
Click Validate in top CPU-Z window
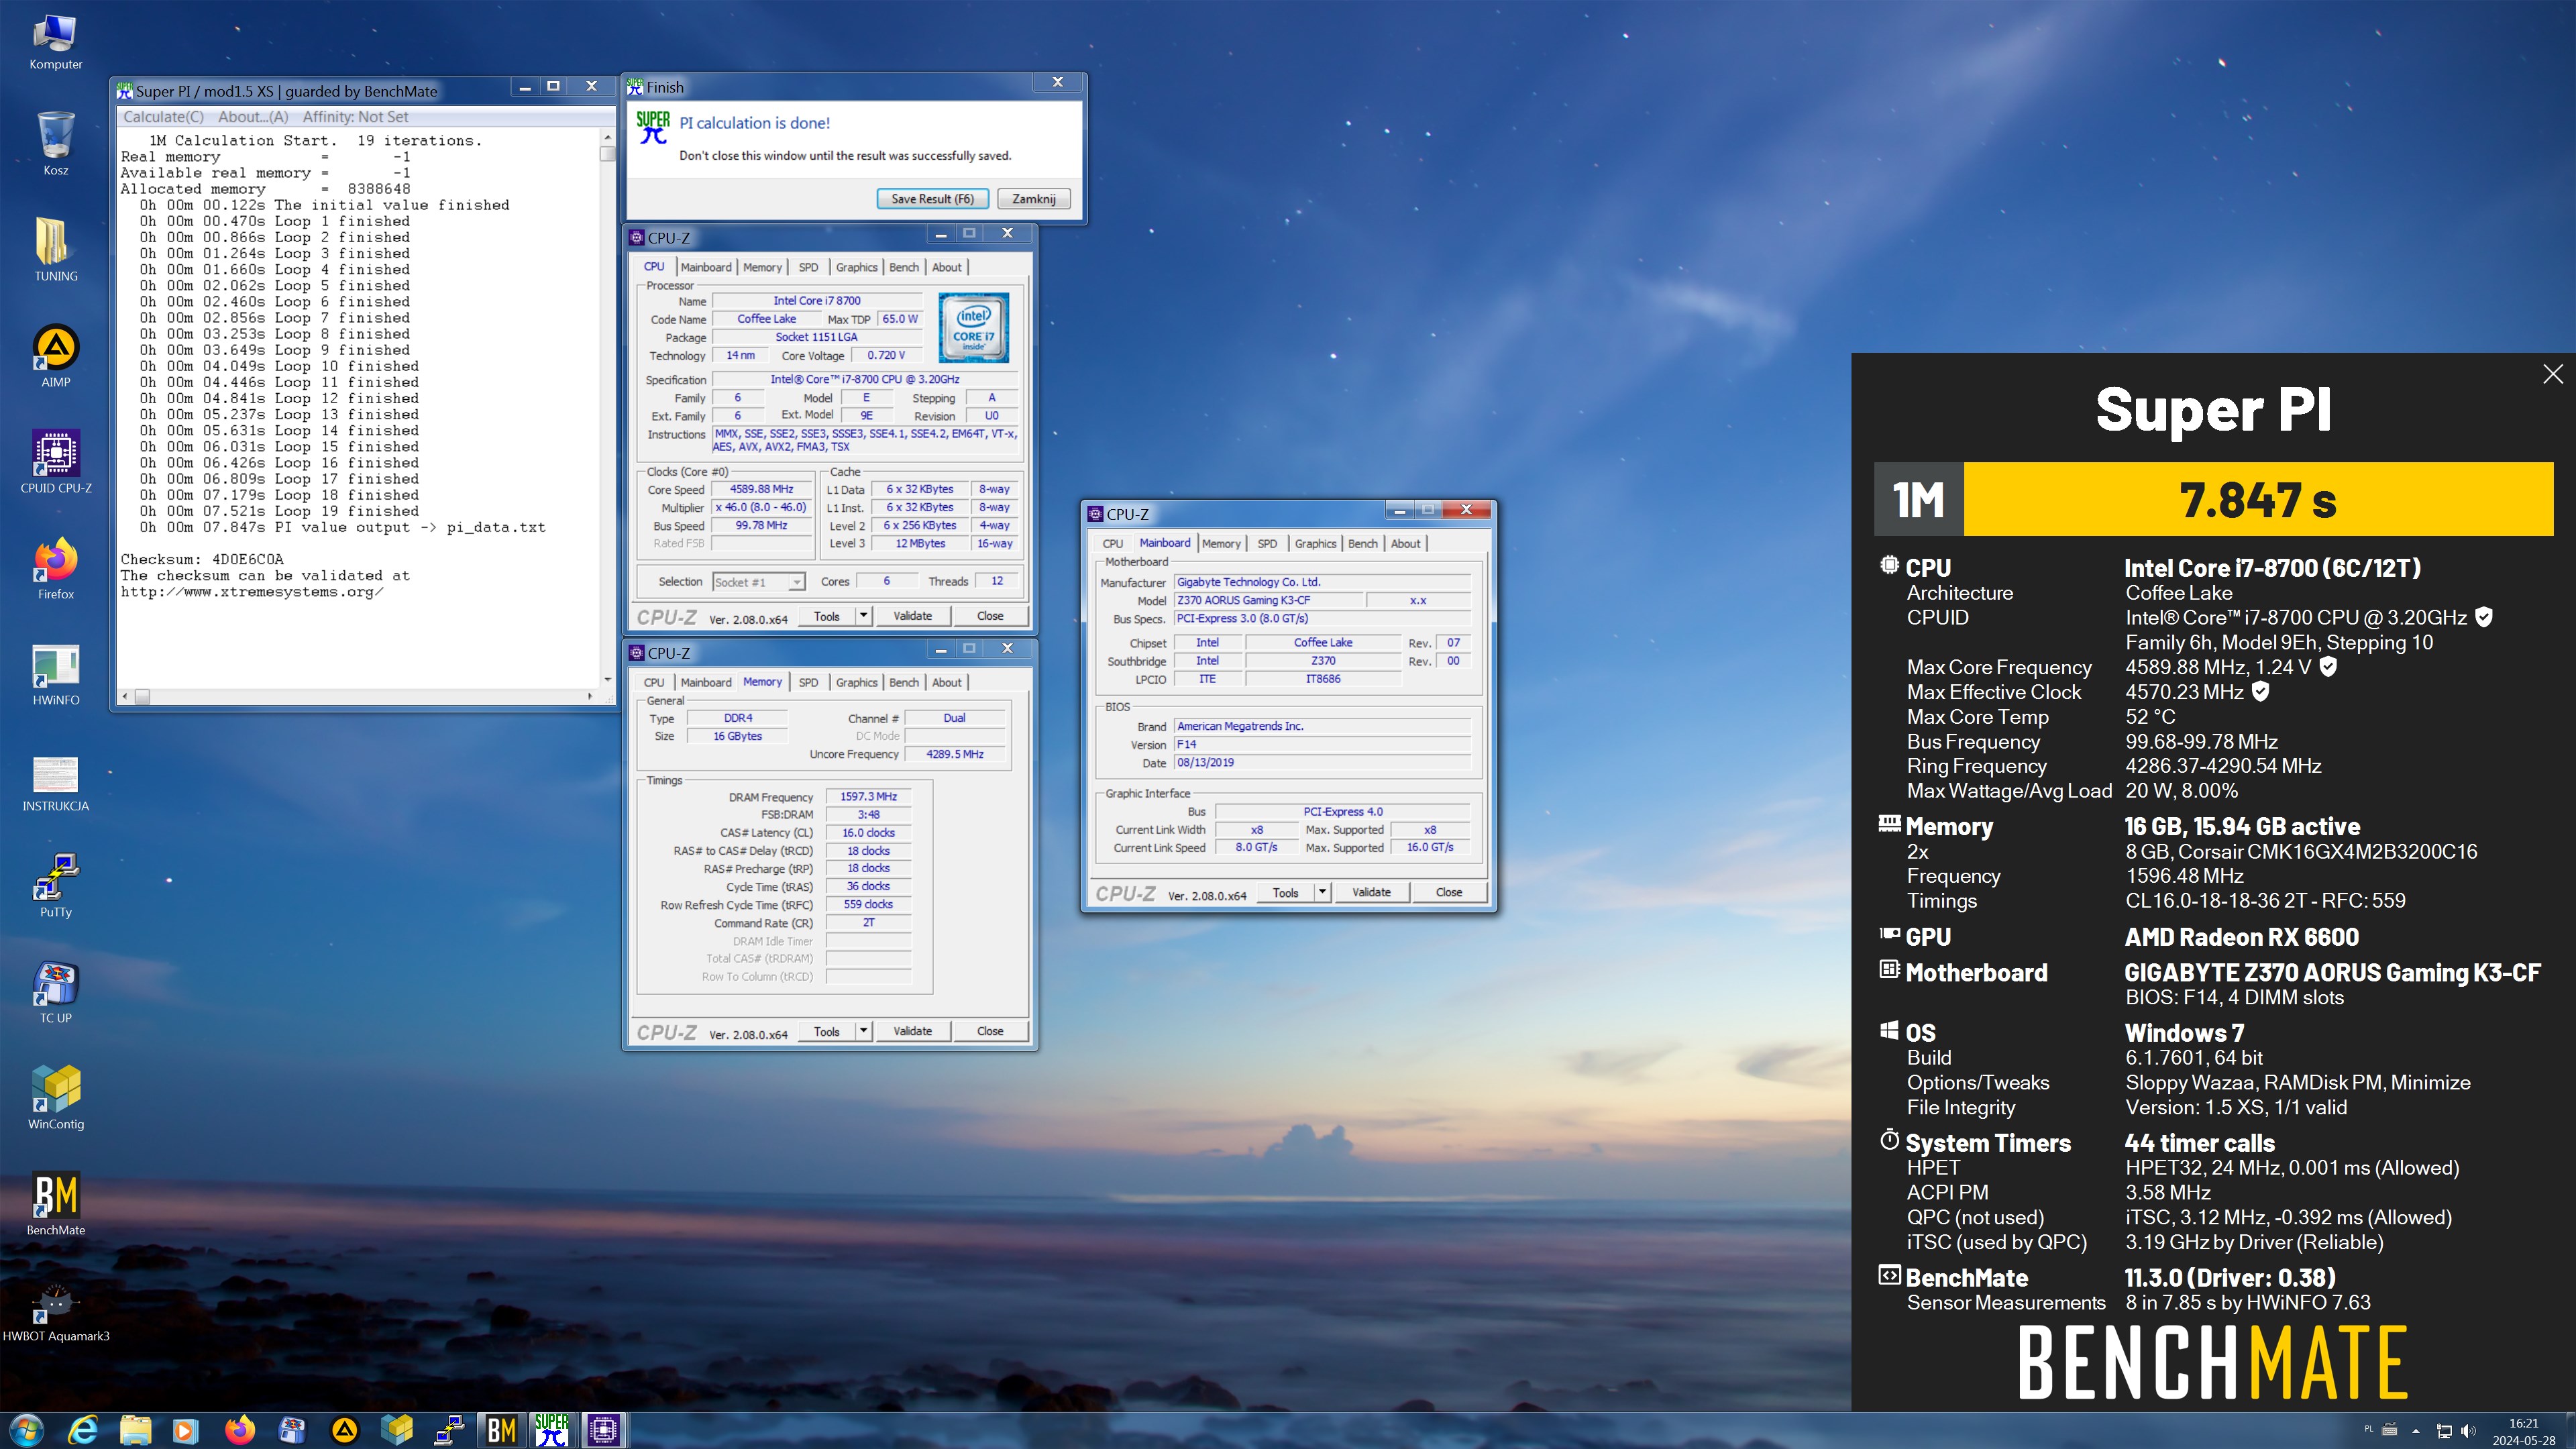point(912,616)
